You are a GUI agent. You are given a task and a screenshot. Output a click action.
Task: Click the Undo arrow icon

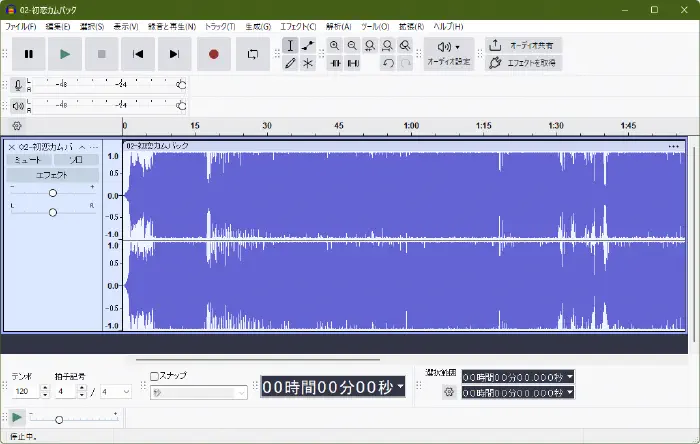tap(387, 63)
